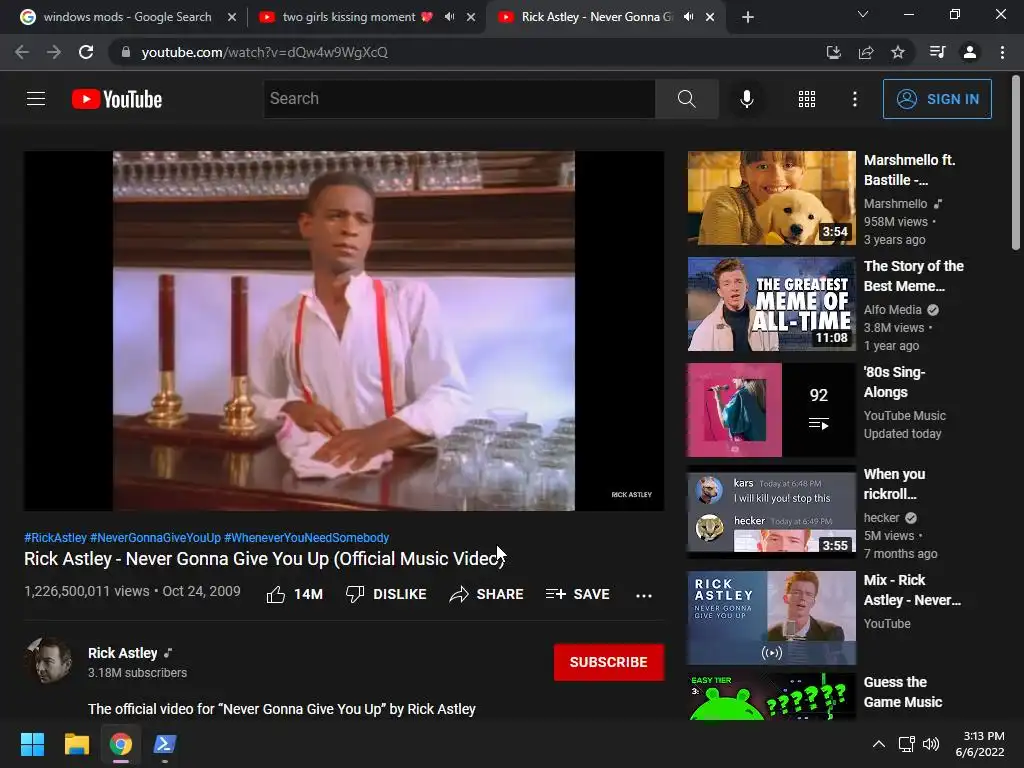
Task: Dislike the video
Action: [x=386, y=594]
